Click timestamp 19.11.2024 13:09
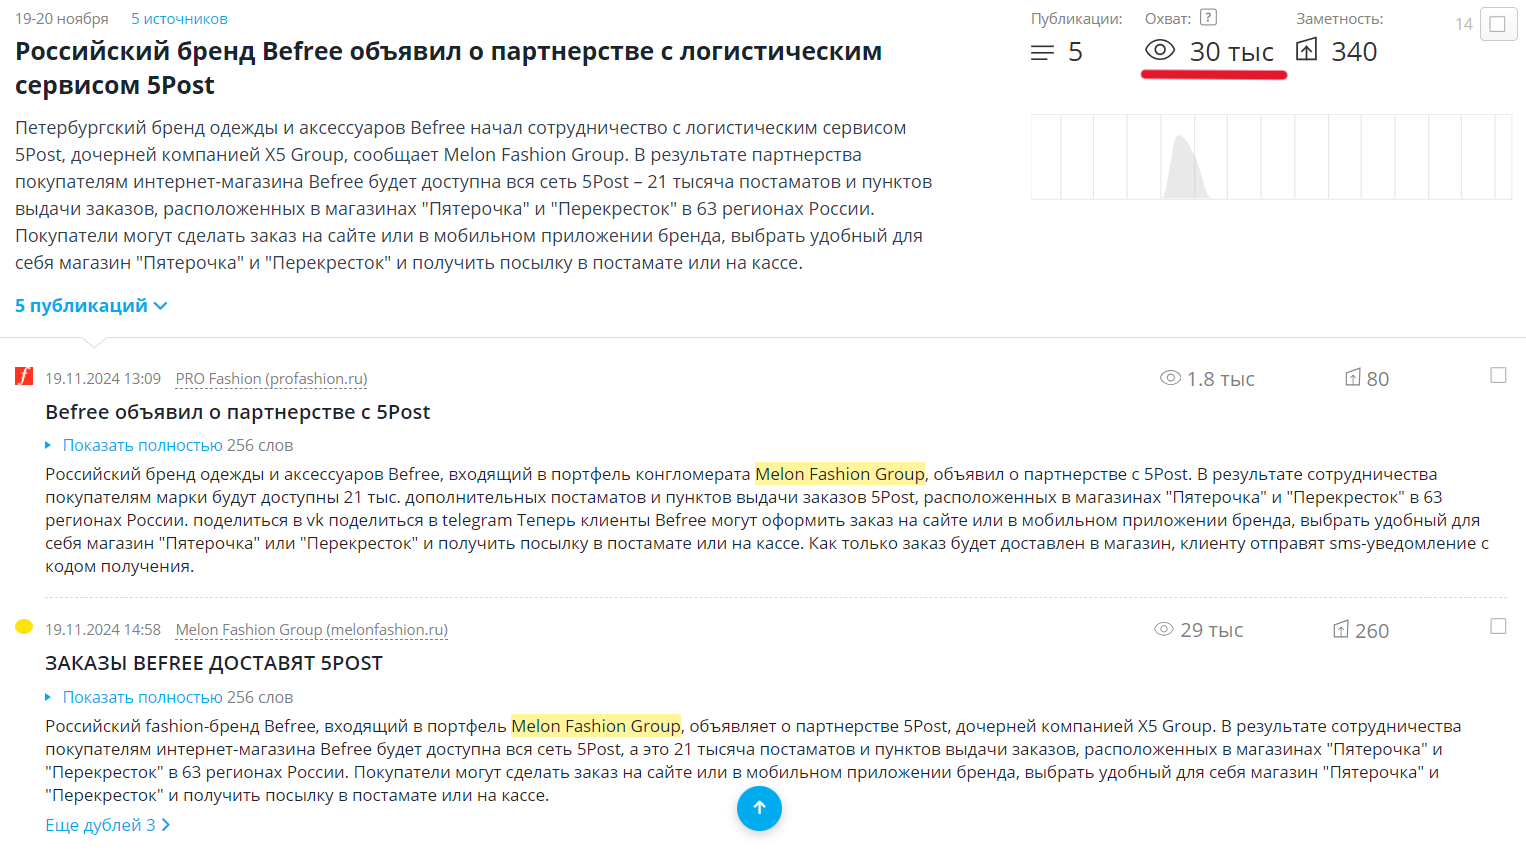This screenshot has width=1526, height=854. click(103, 379)
